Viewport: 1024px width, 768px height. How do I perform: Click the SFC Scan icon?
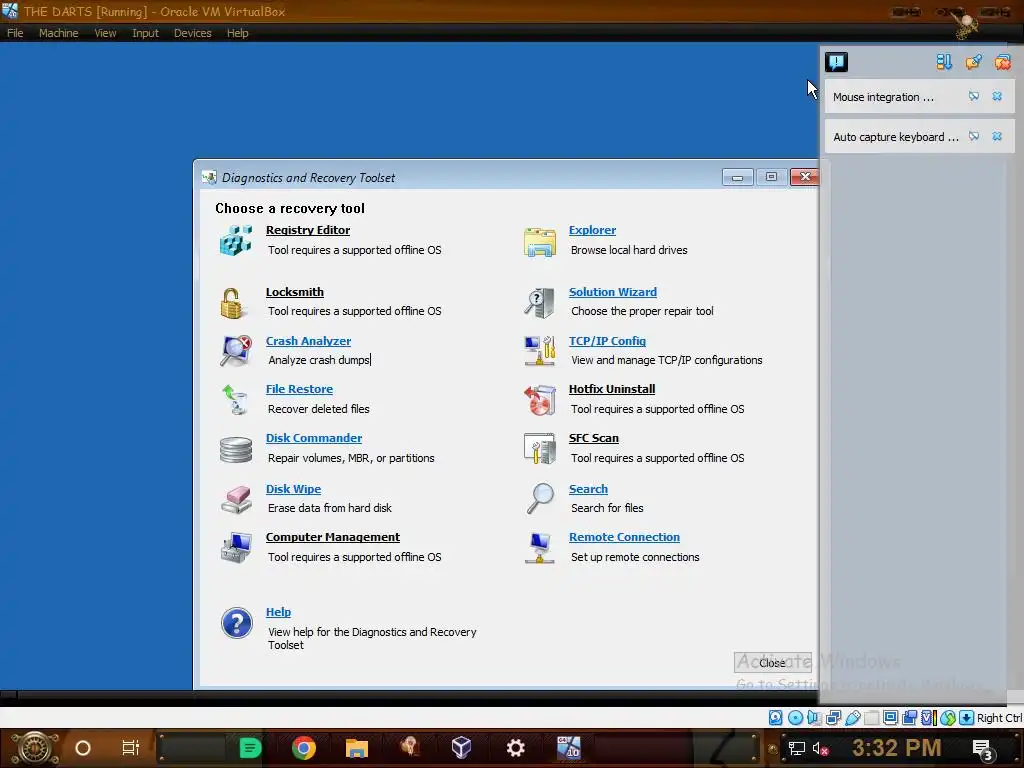coord(539,449)
